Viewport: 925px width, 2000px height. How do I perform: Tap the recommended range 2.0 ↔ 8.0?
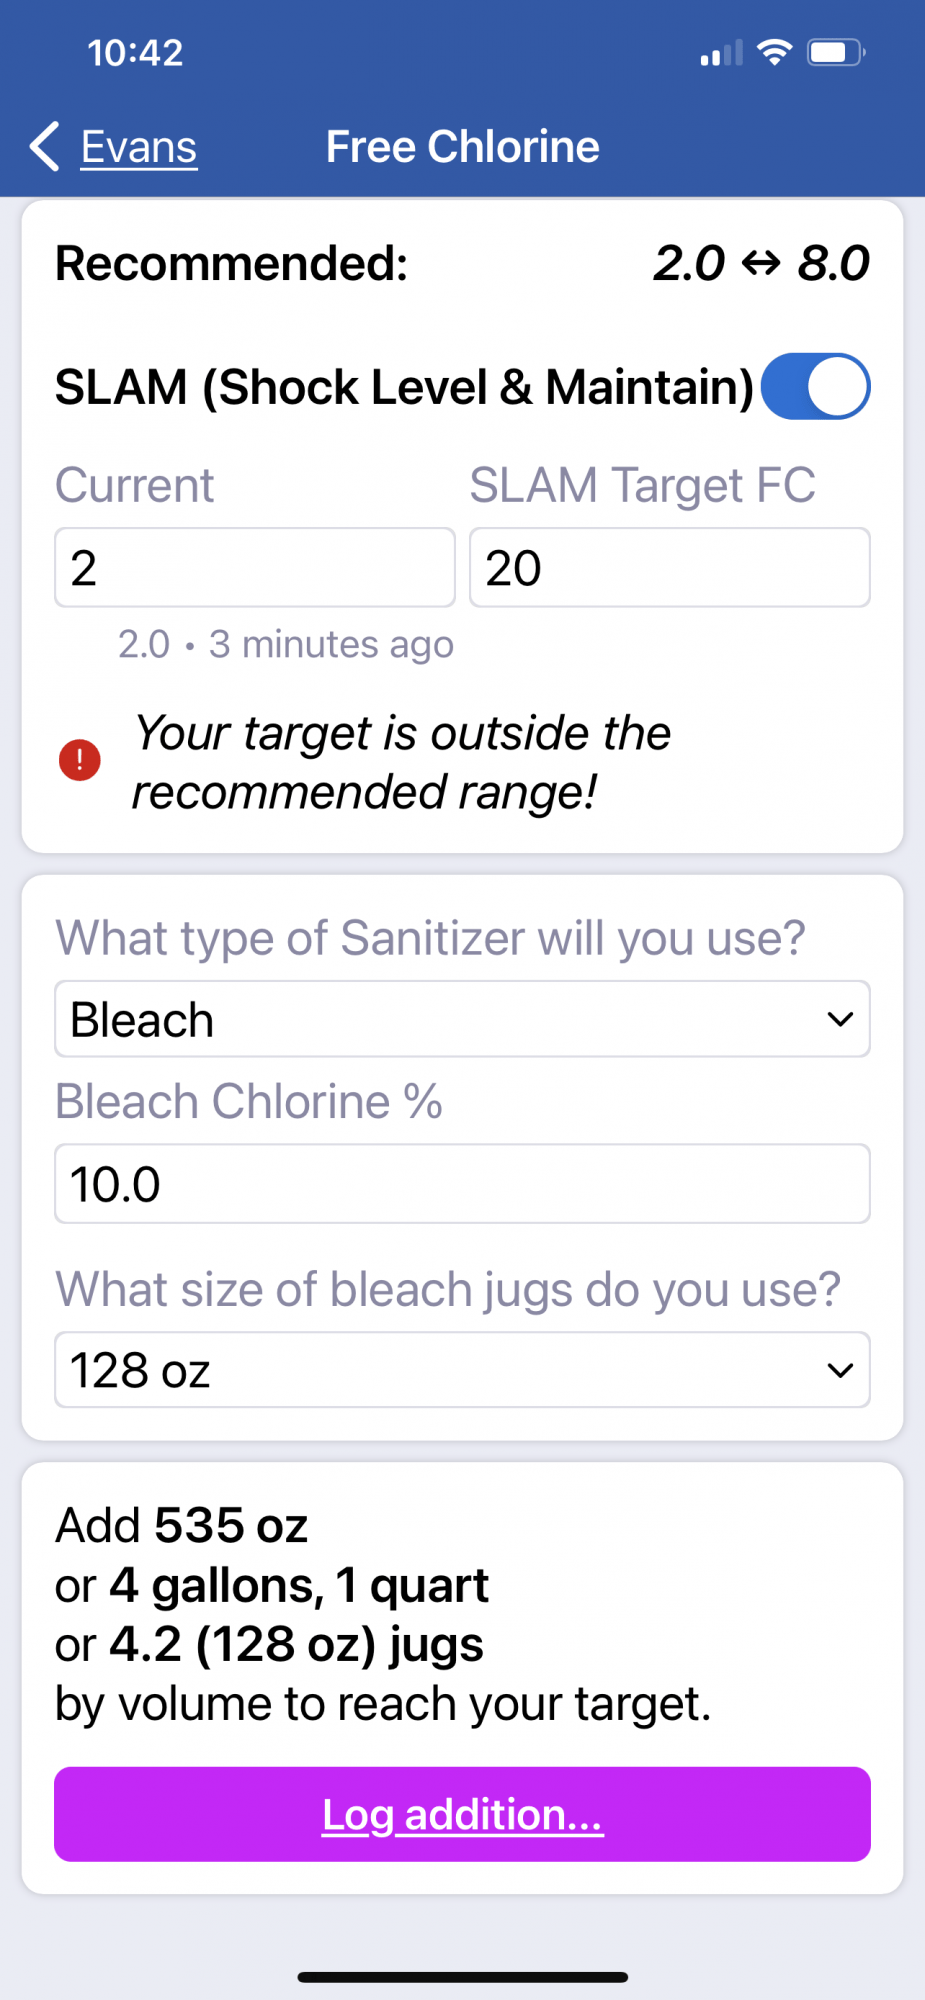pyautogui.click(x=761, y=263)
